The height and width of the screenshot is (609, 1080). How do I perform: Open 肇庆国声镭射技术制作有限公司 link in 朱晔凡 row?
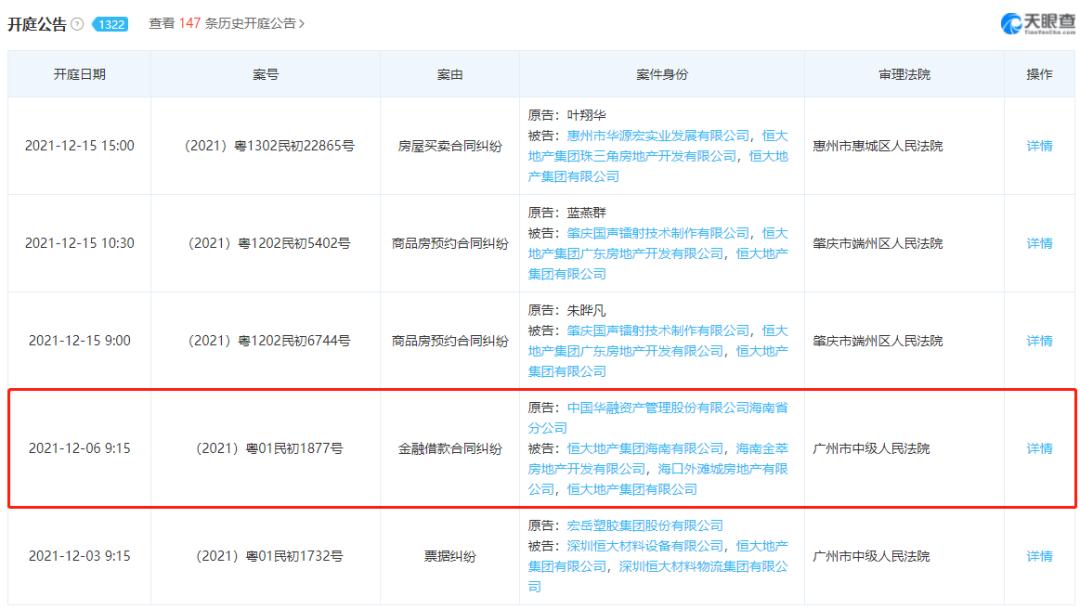(658, 331)
